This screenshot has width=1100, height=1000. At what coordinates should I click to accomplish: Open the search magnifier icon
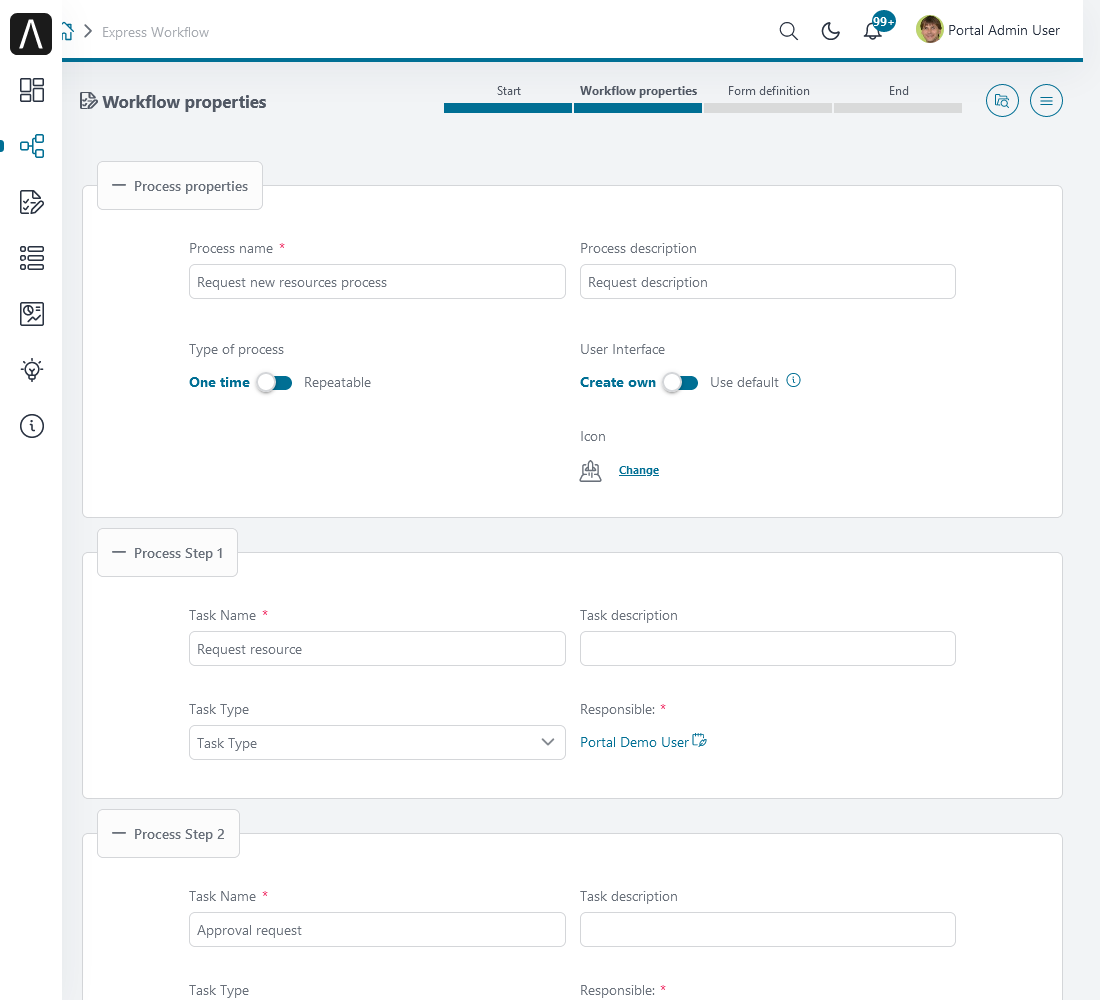(x=789, y=31)
